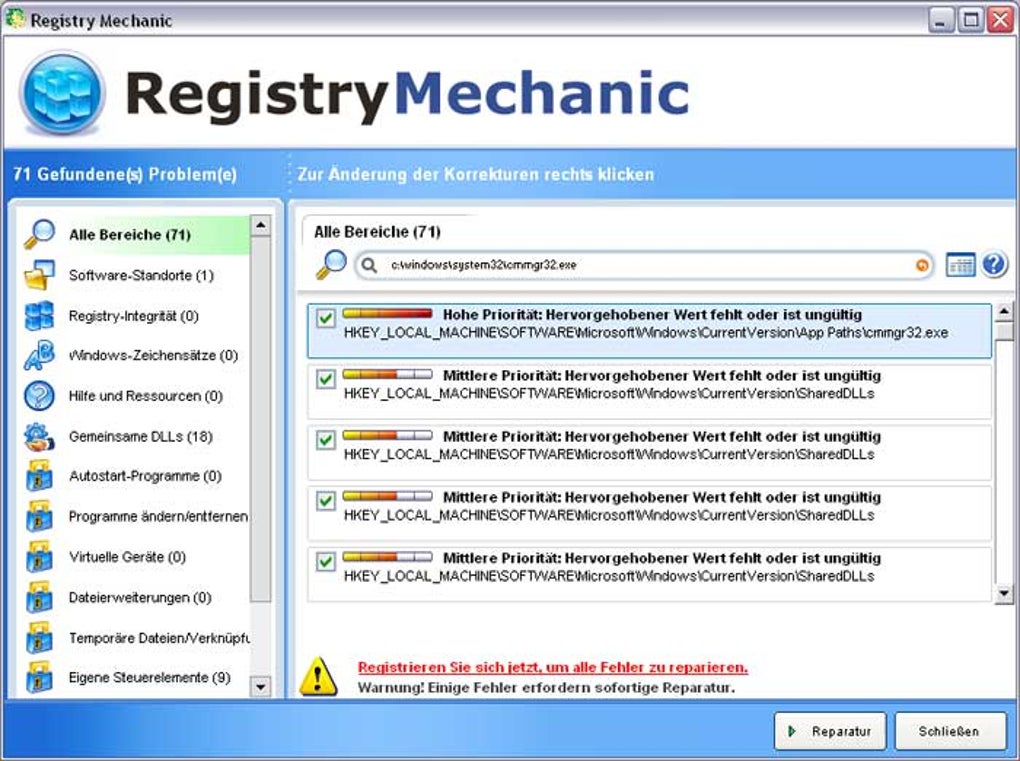The width and height of the screenshot is (1020, 761).
Task: Click the Software-Standorte folder icon
Action: pyautogui.click(x=40, y=275)
